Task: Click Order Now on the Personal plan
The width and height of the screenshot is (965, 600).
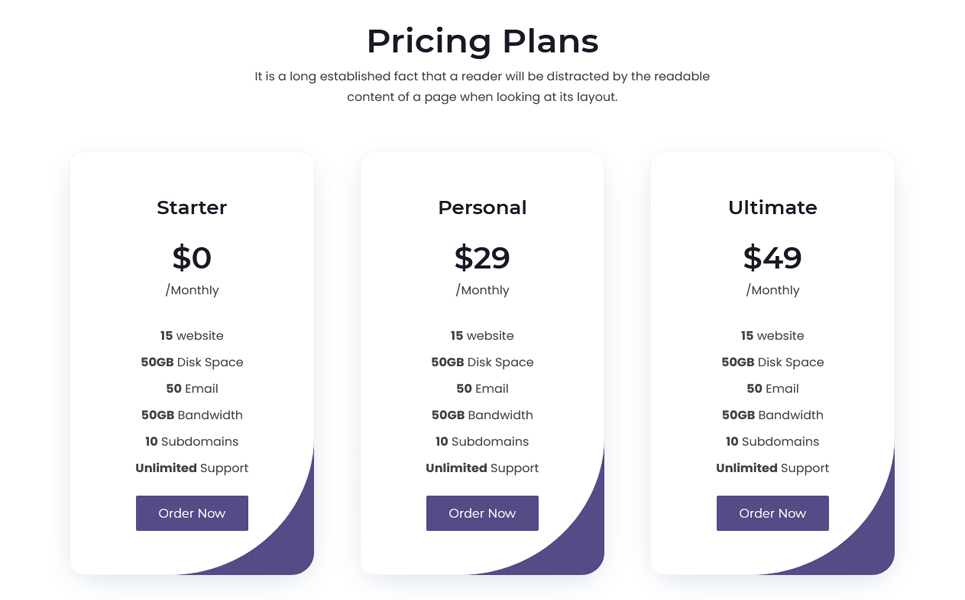Action: (482, 513)
